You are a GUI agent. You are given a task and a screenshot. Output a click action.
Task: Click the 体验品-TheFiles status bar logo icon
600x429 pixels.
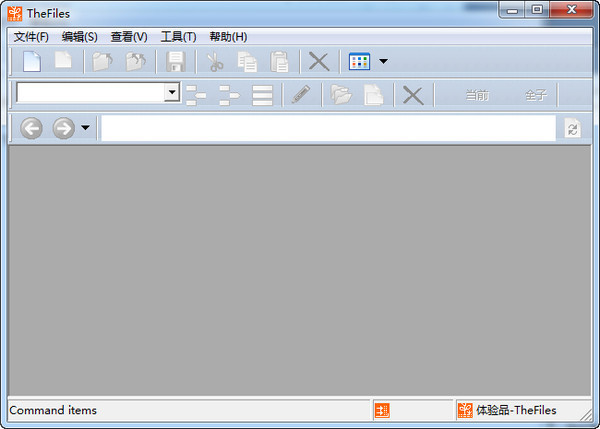click(465, 411)
